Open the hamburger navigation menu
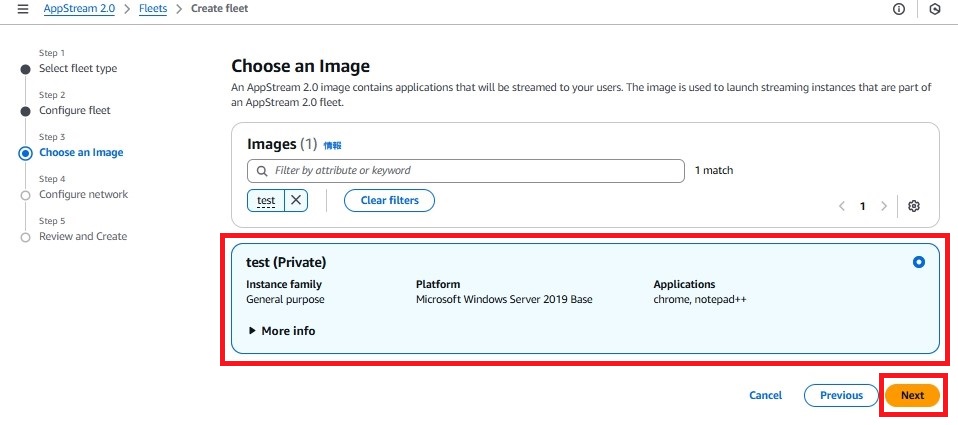Image resolution: width=958 pixels, height=425 pixels. pyautogui.click(x=23, y=9)
